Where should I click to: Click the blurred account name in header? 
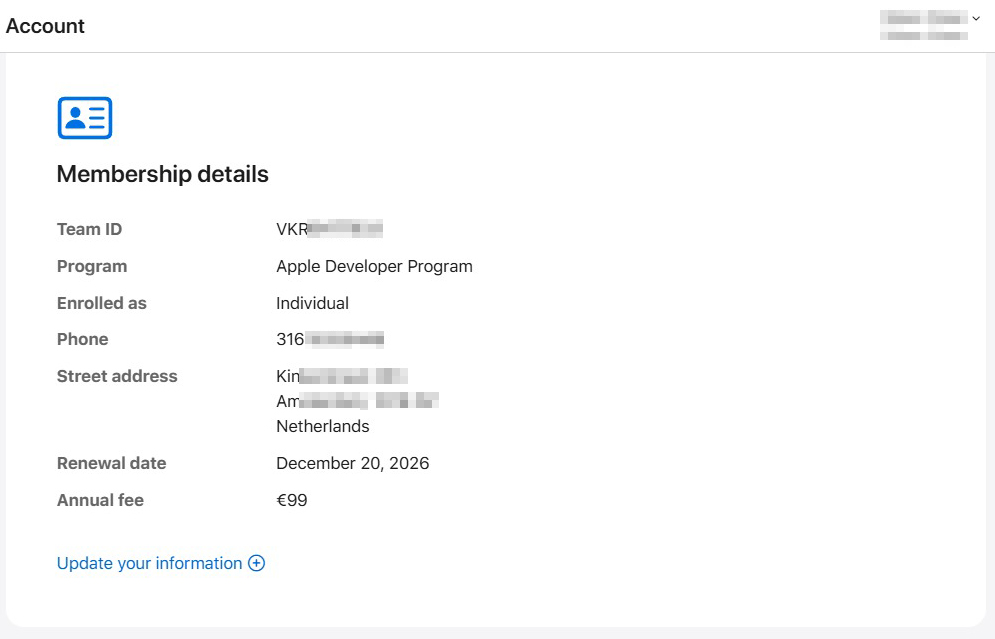coord(920,26)
